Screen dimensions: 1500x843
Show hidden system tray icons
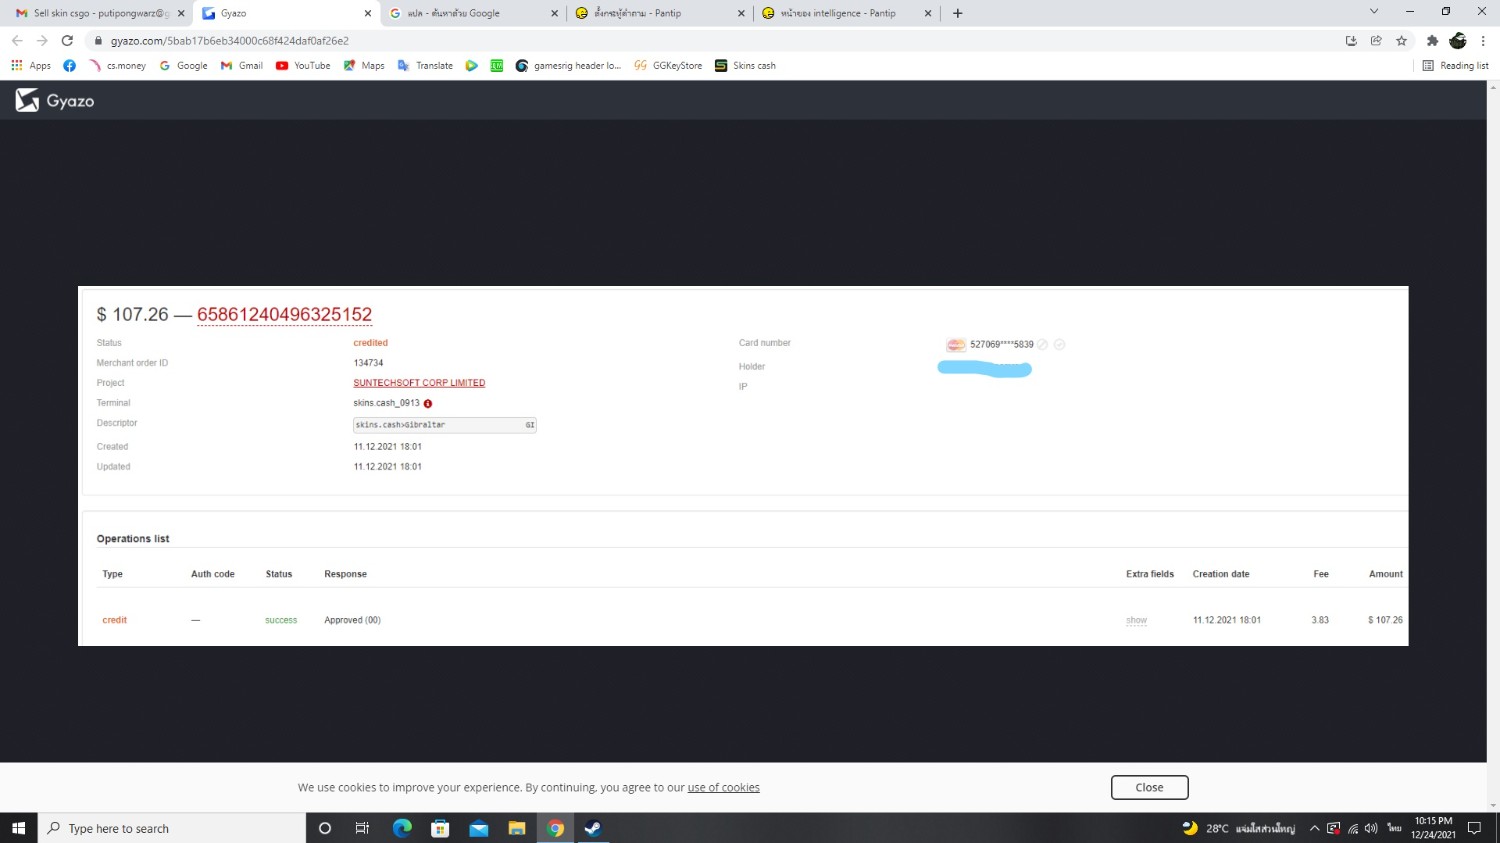click(1314, 828)
